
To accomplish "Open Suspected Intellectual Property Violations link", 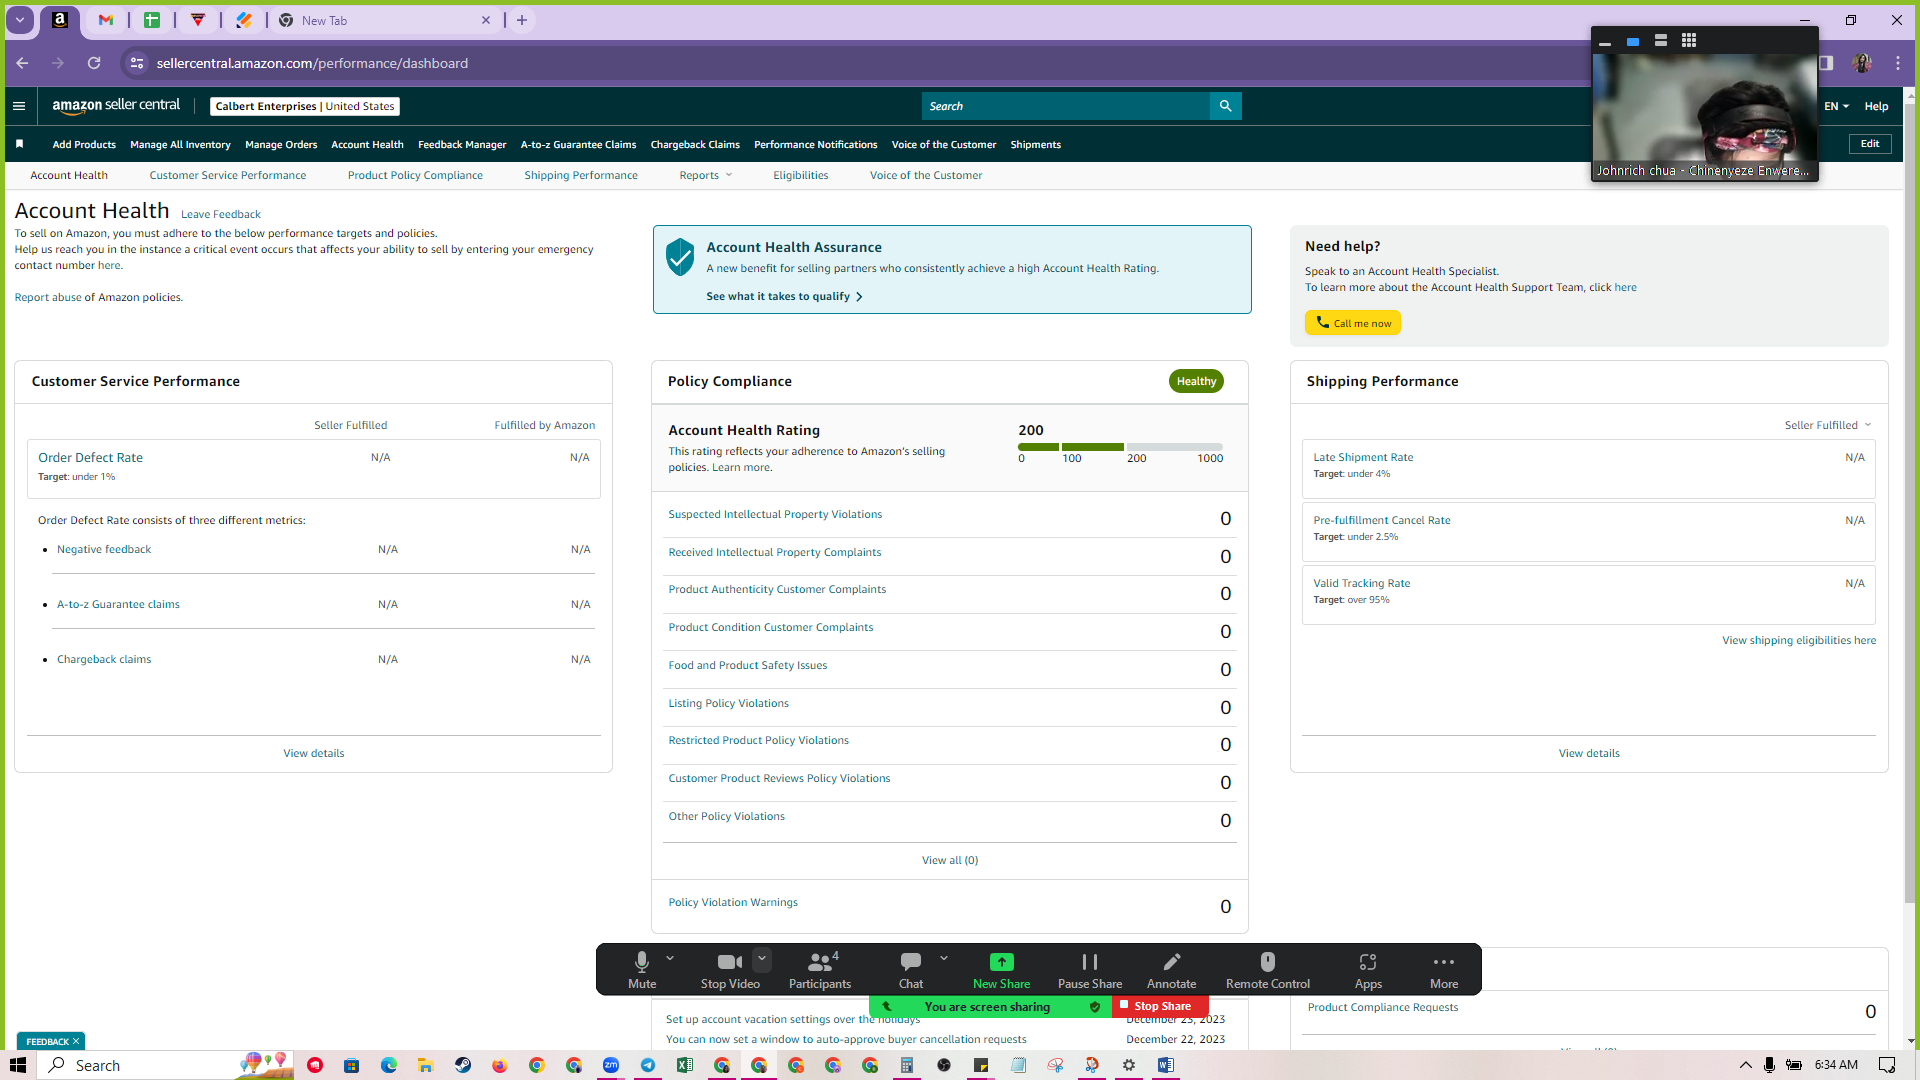I will [775, 514].
